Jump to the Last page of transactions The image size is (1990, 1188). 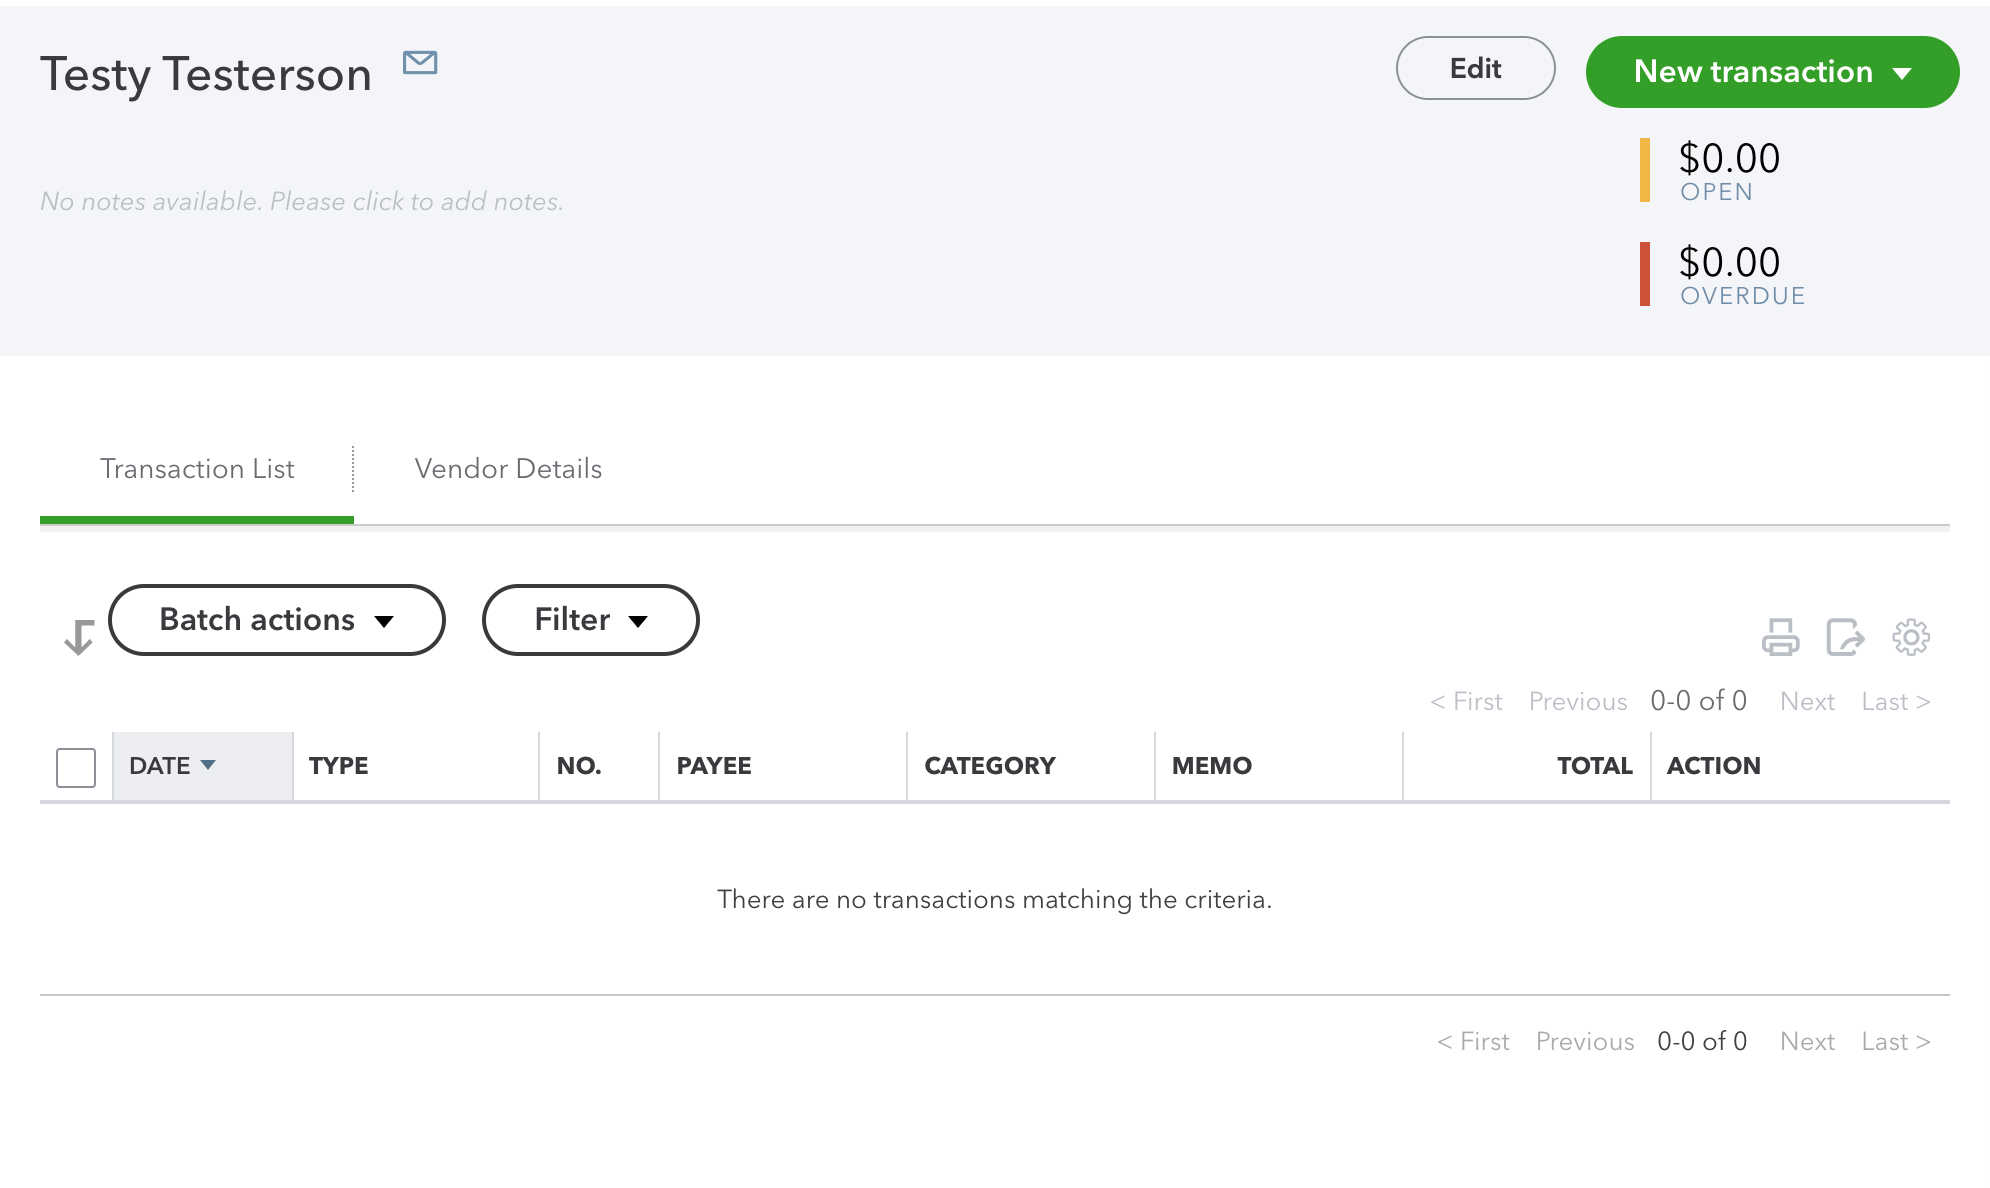pyautogui.click(x=1894, y=701)
